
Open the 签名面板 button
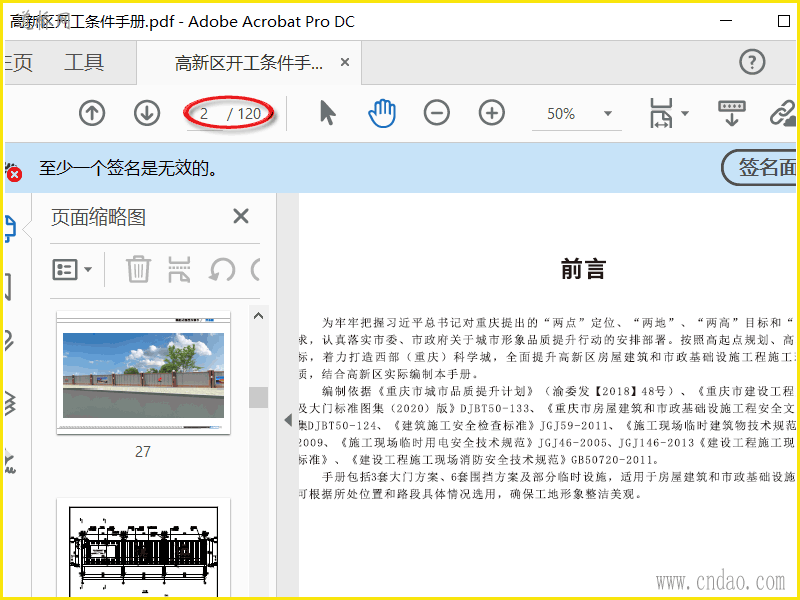[760, 167]
